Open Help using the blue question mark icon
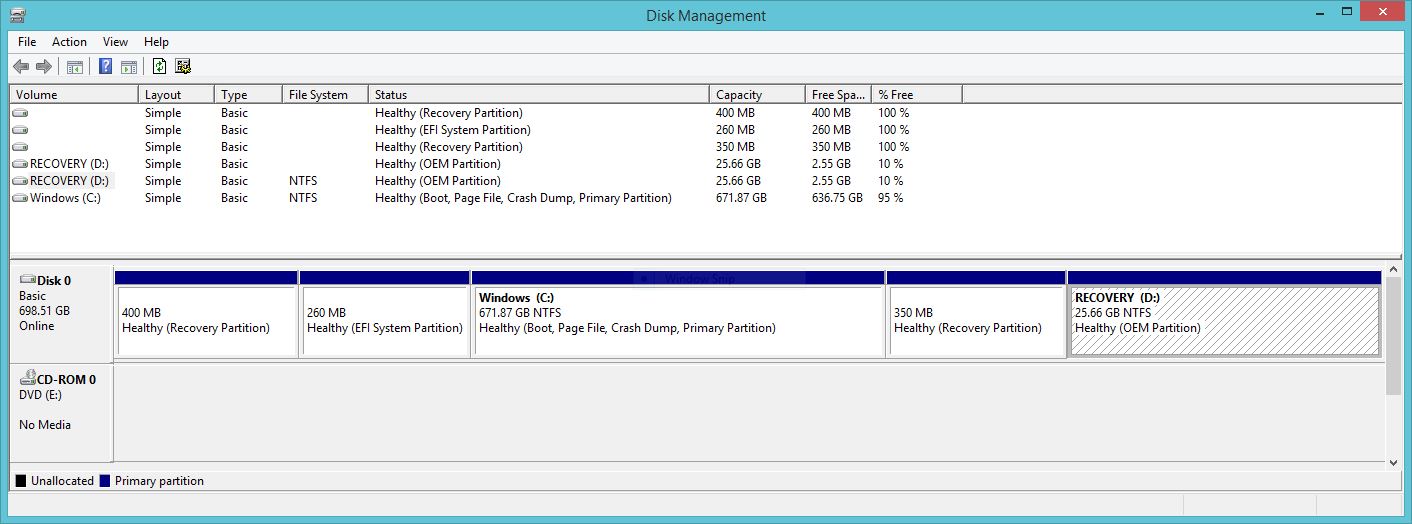Screen dimensions: 1412x524 105,67
